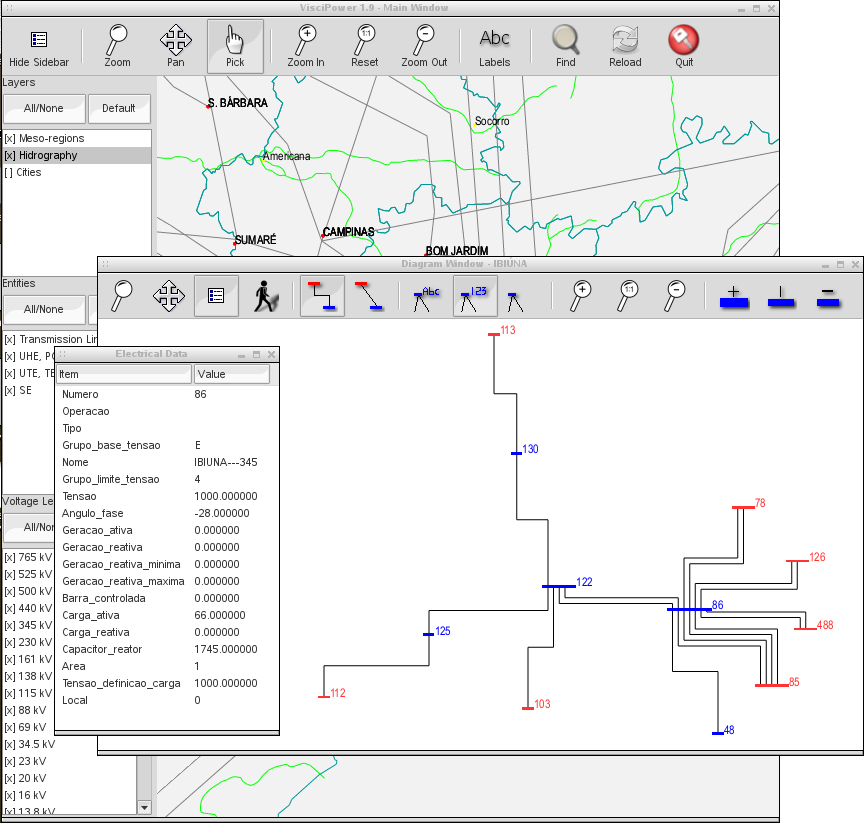Viewport: 864px width, 823px height.
Task: Select bus 113 in the diagram
Action: click(494, 334)
